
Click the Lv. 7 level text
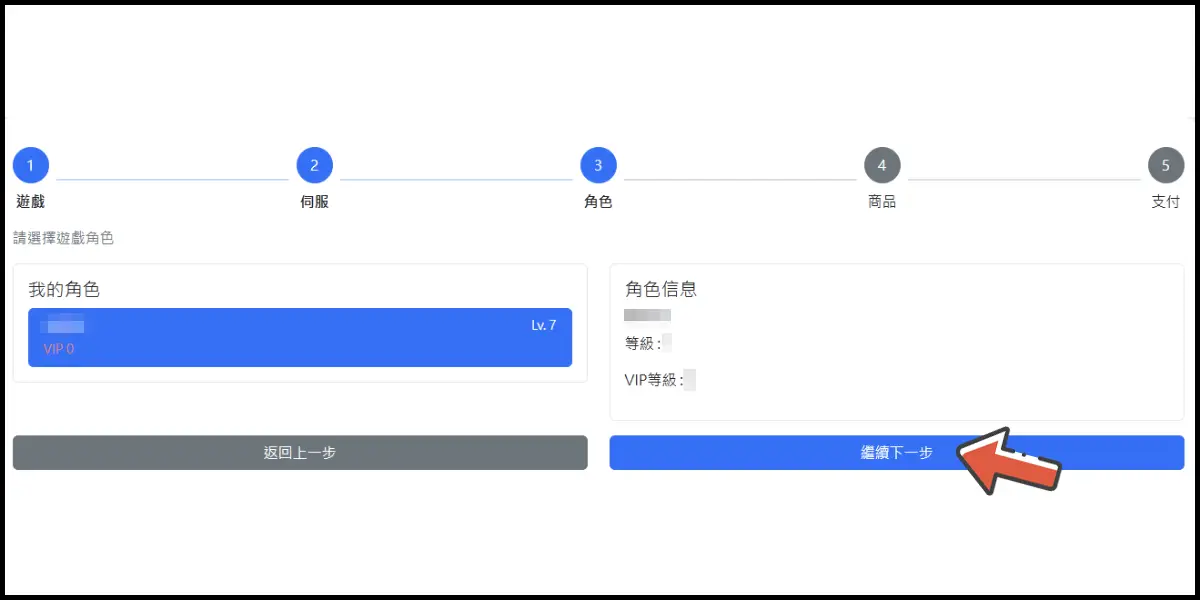click(x=543, y=325)
